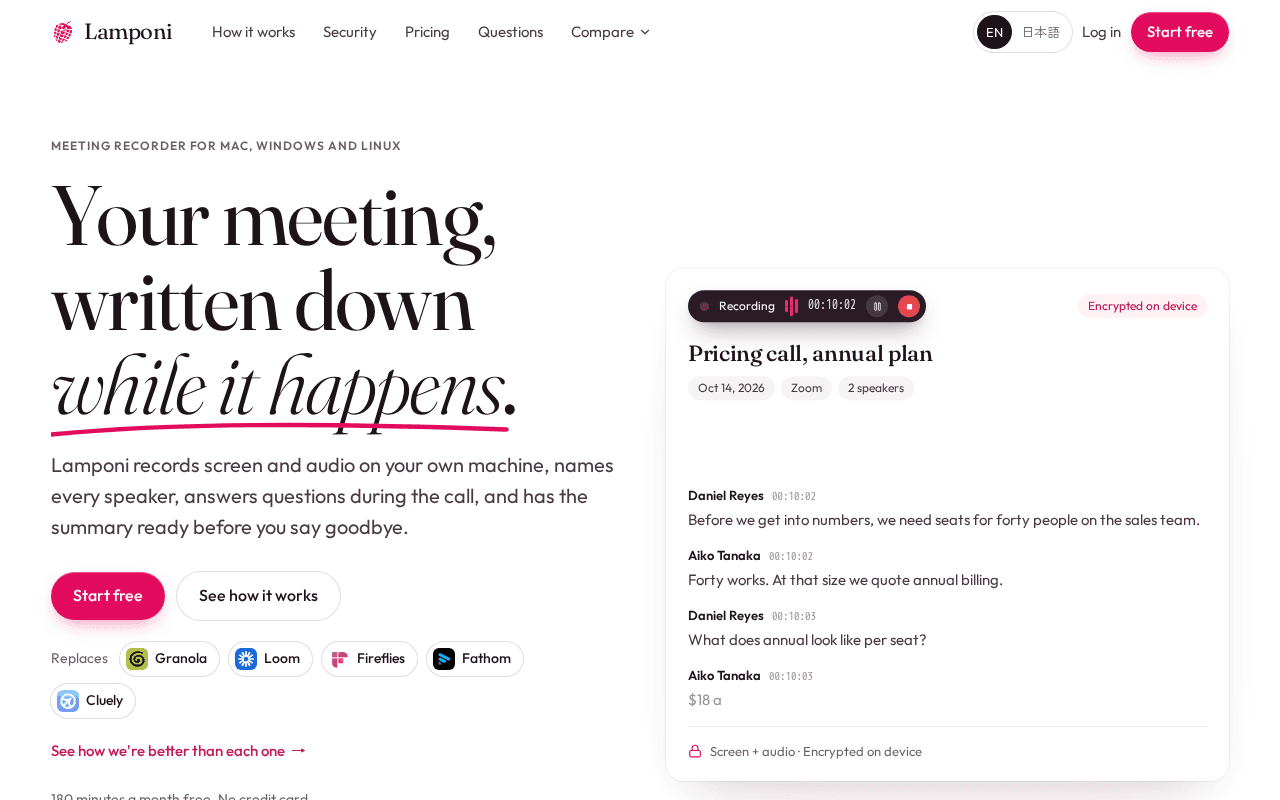Image resolution: width=1280 pixels, height=800 pixels.
Task: Click the Granola app icon
Action: 137,659
